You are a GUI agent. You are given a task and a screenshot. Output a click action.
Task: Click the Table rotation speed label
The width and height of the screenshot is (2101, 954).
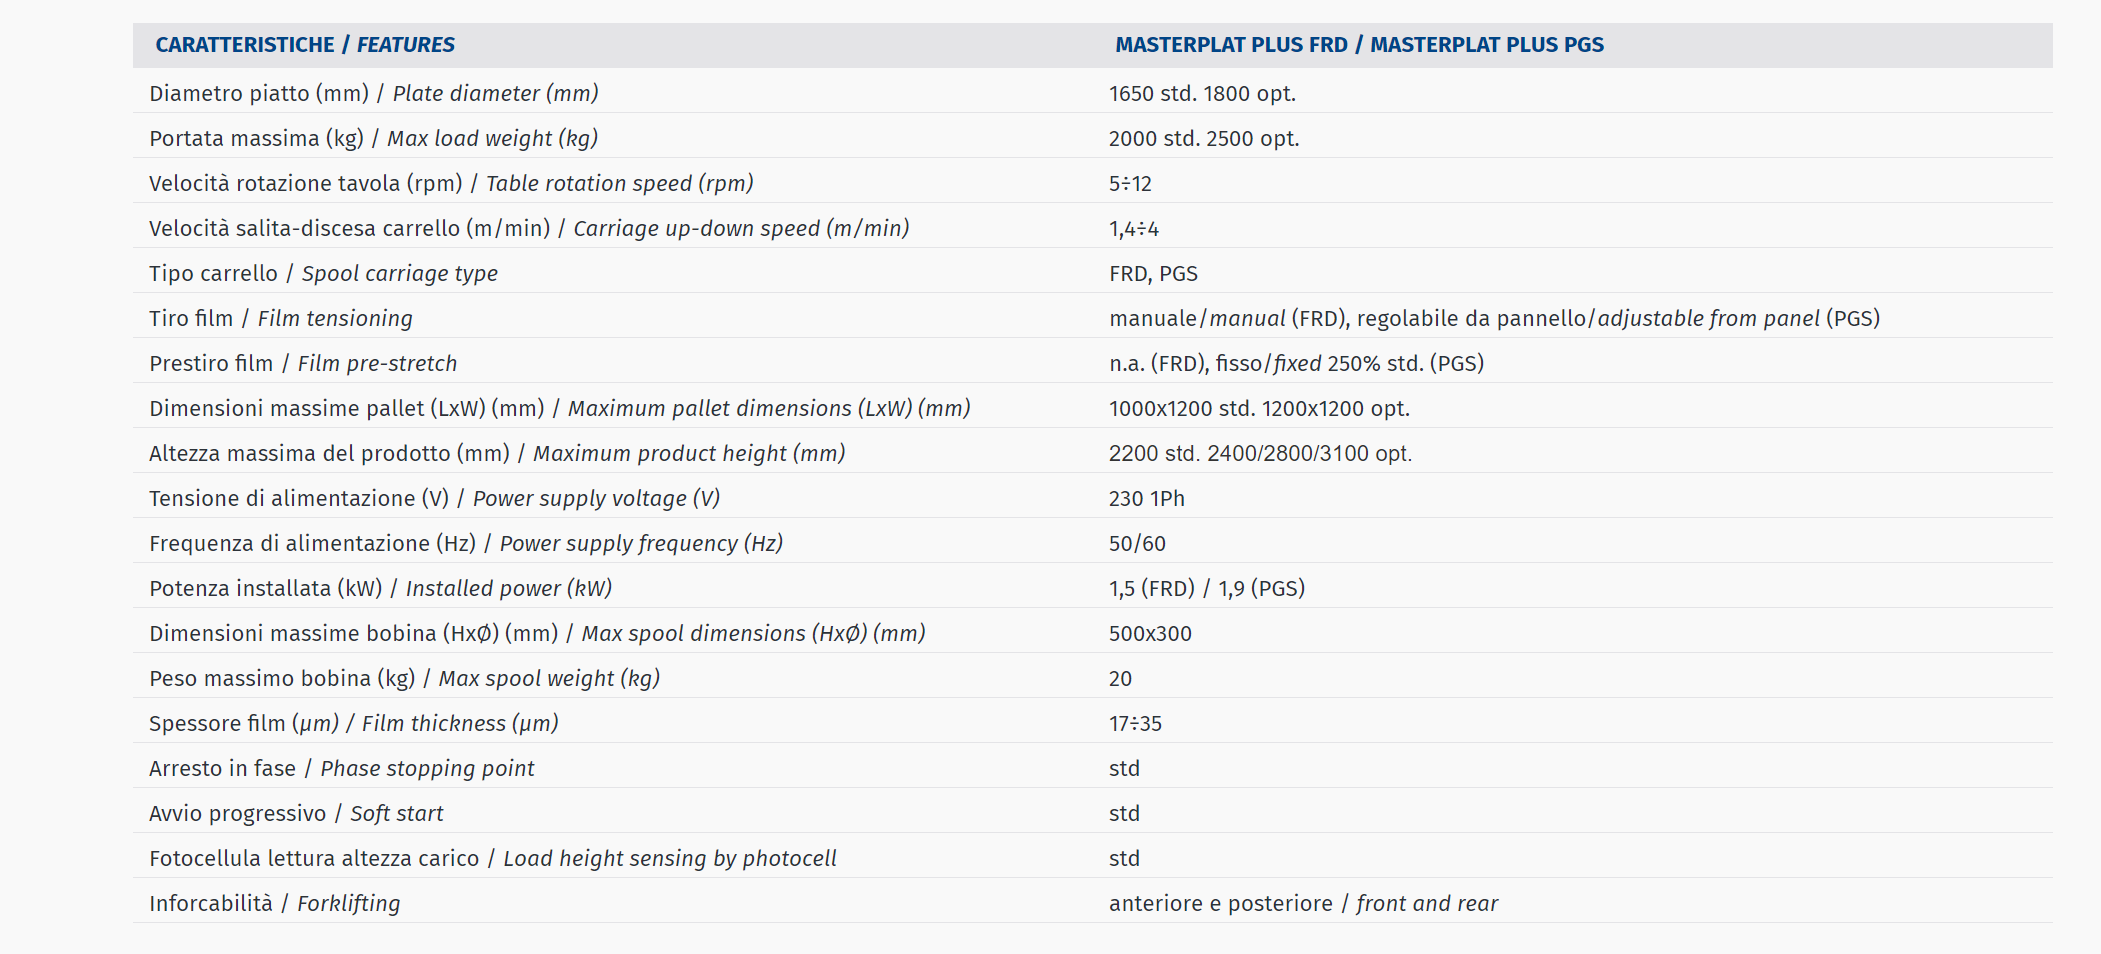pyautogui.click(x=451, y=183)
